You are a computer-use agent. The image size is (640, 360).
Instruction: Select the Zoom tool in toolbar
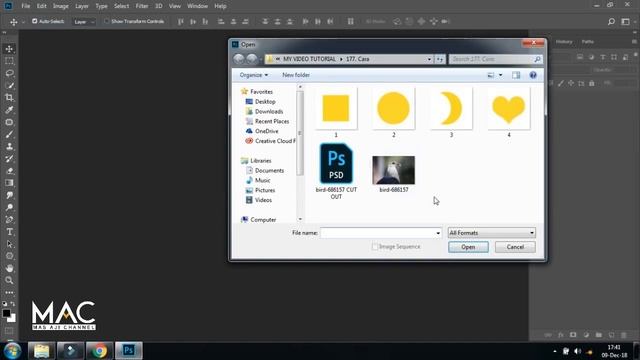click(9, 280)
